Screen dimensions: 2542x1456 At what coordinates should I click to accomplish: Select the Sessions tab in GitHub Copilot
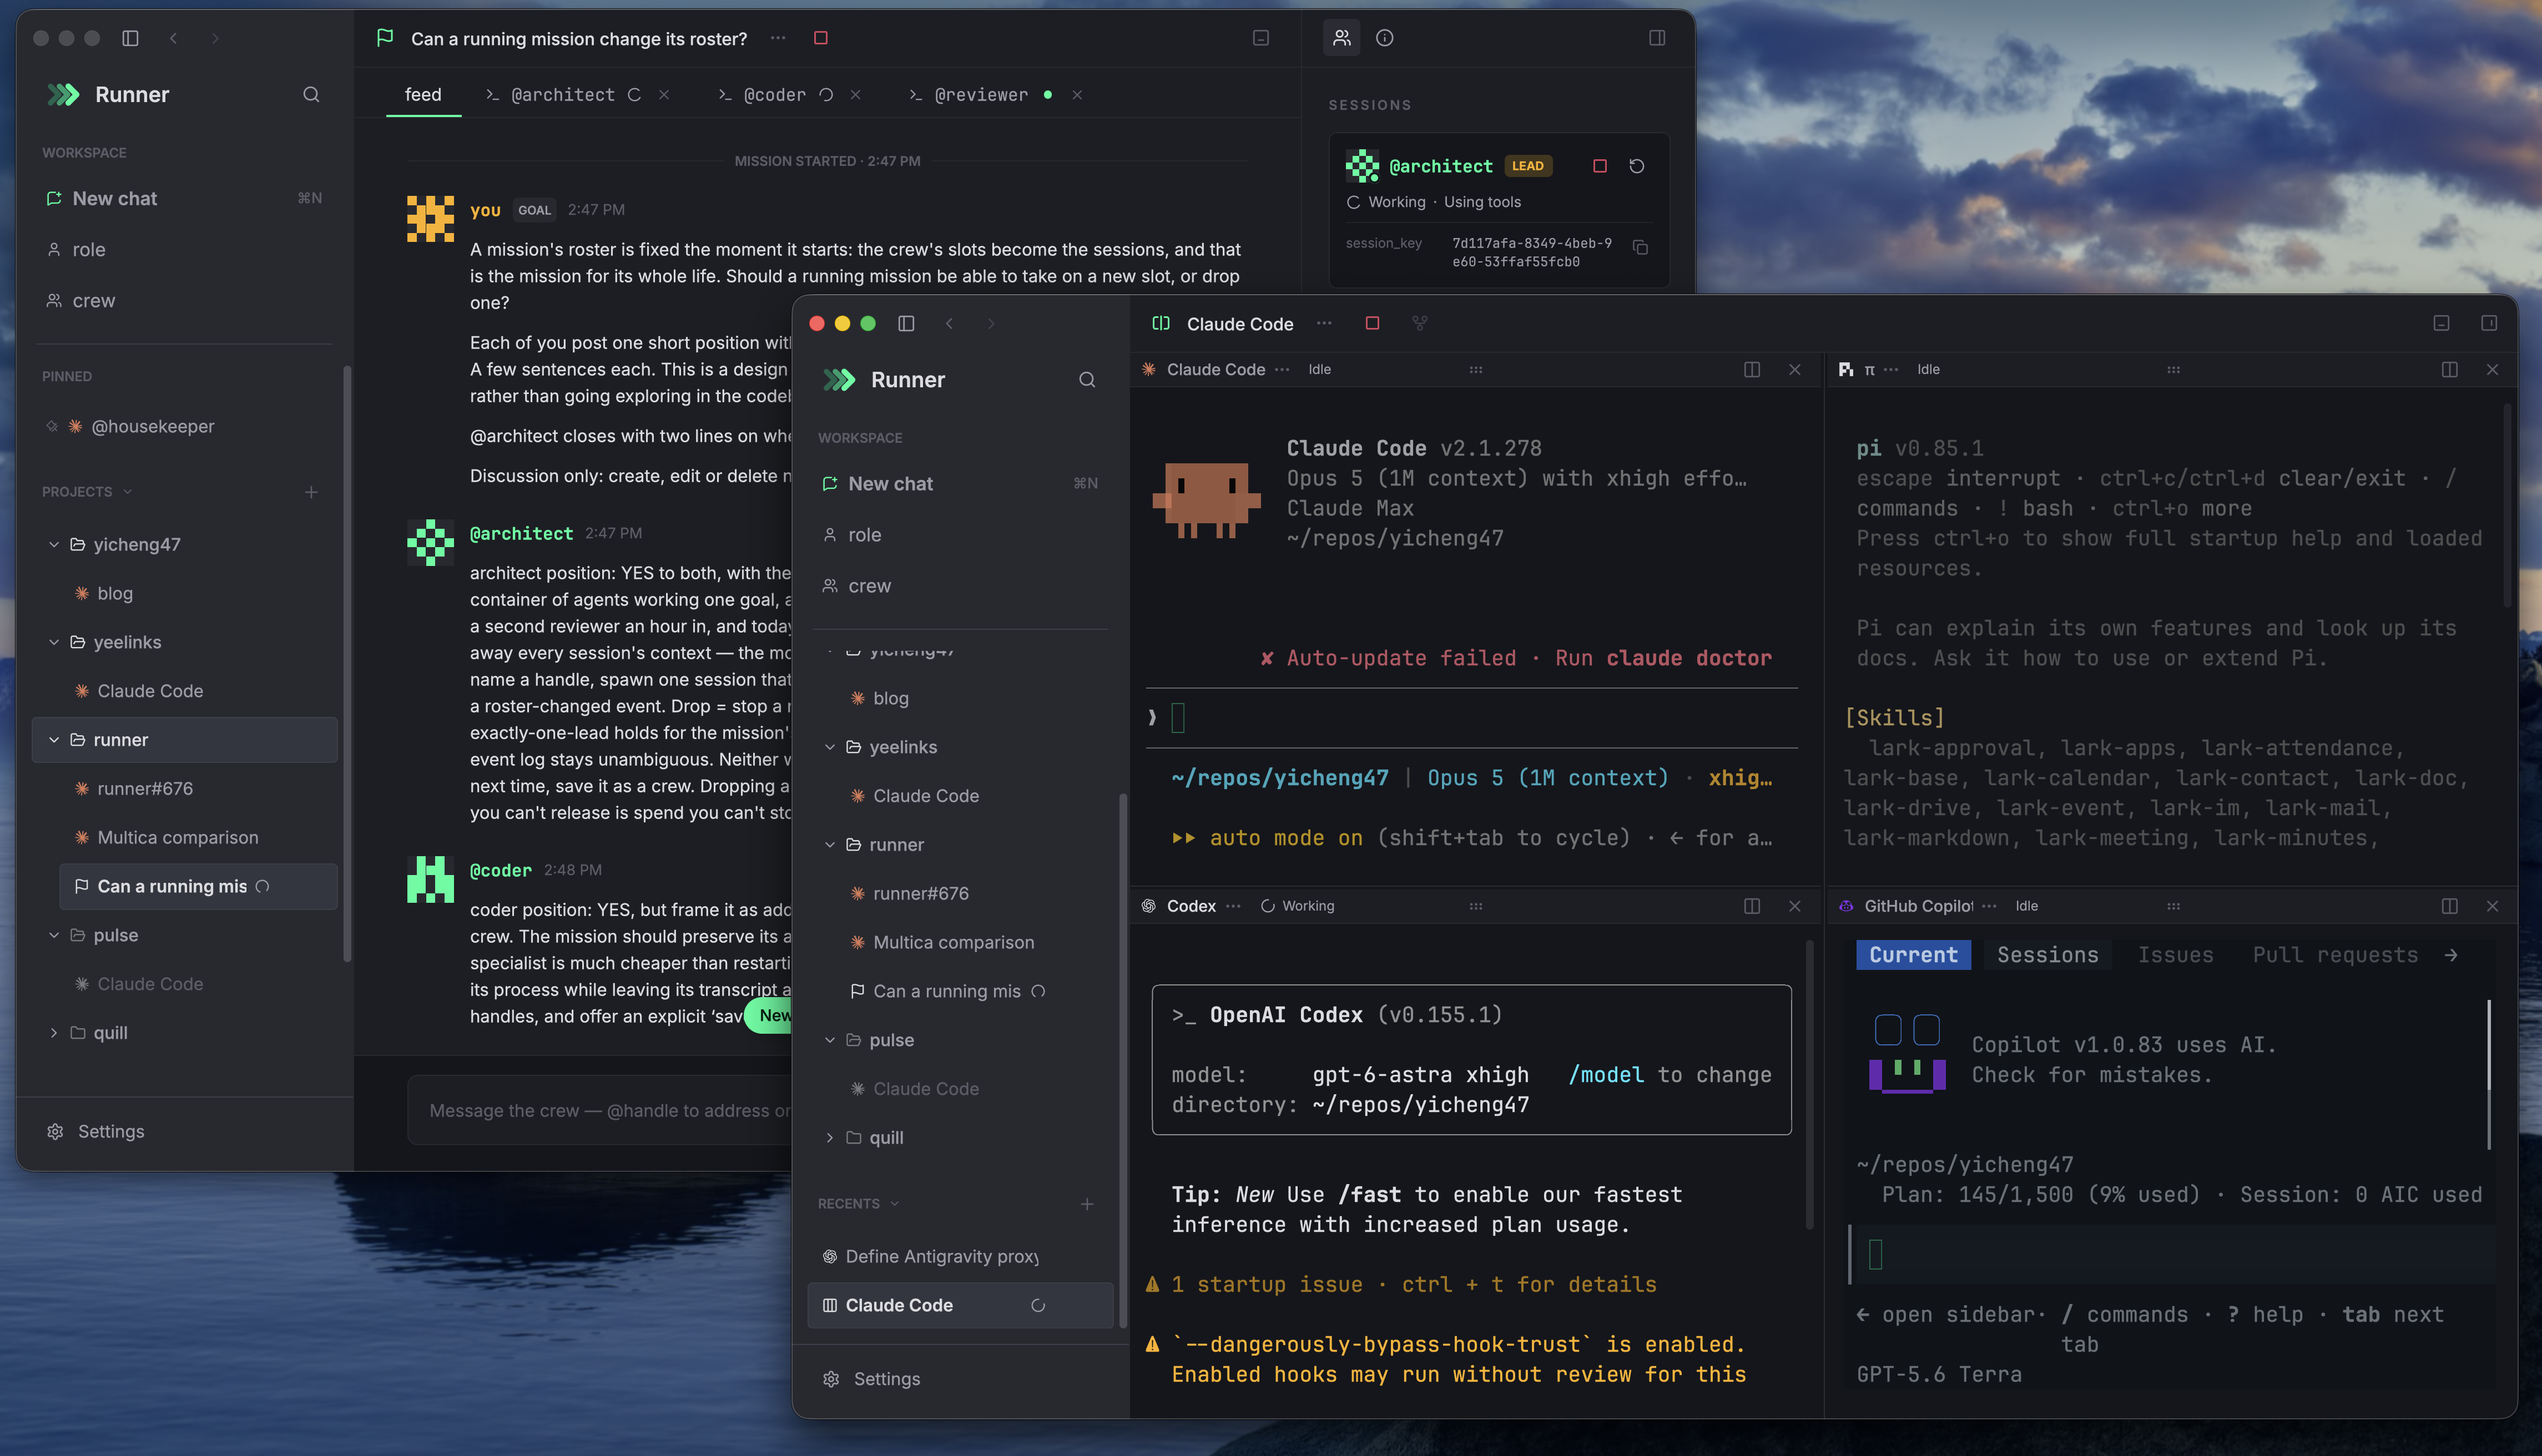2047,955
